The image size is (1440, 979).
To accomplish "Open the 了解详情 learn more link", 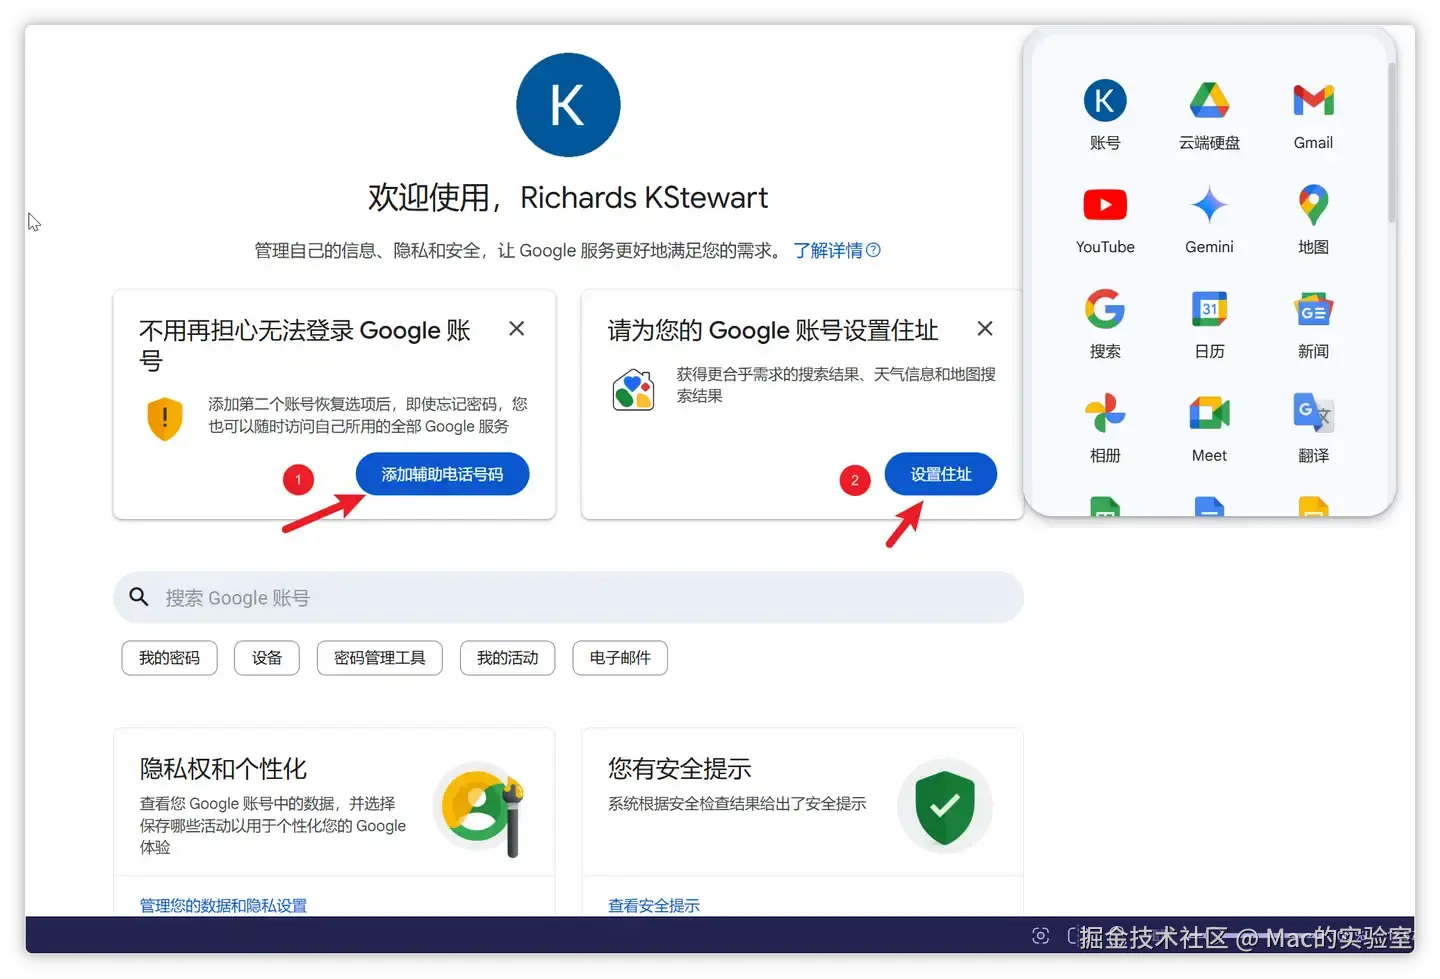I will [x=837, y=250].
